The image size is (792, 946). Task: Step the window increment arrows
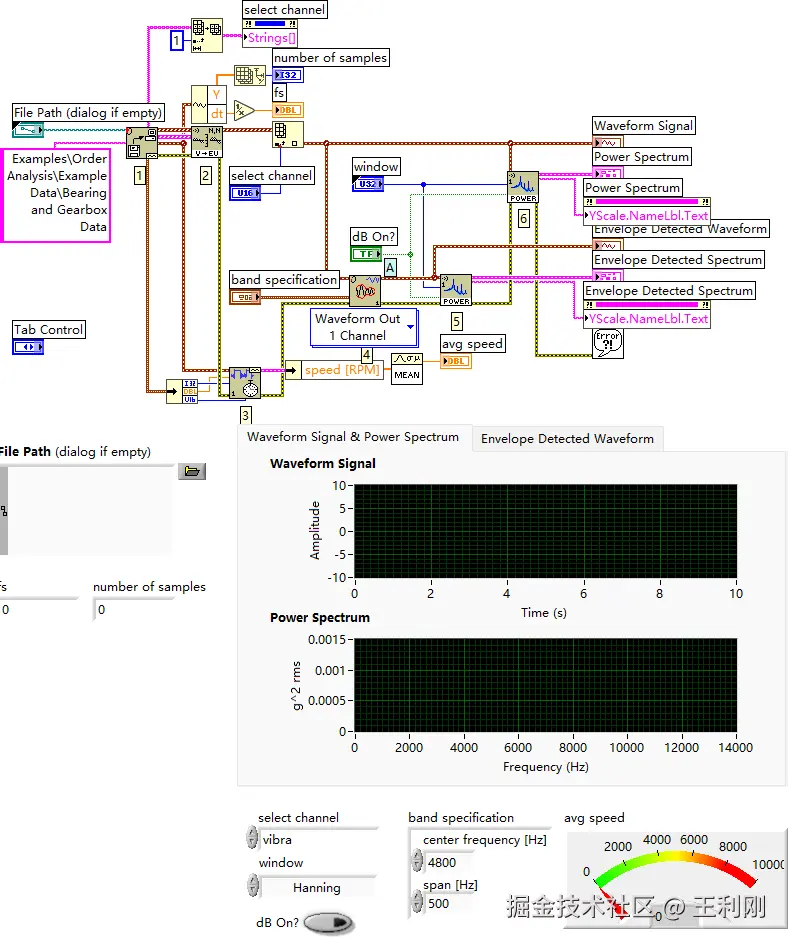coord(253,886)
